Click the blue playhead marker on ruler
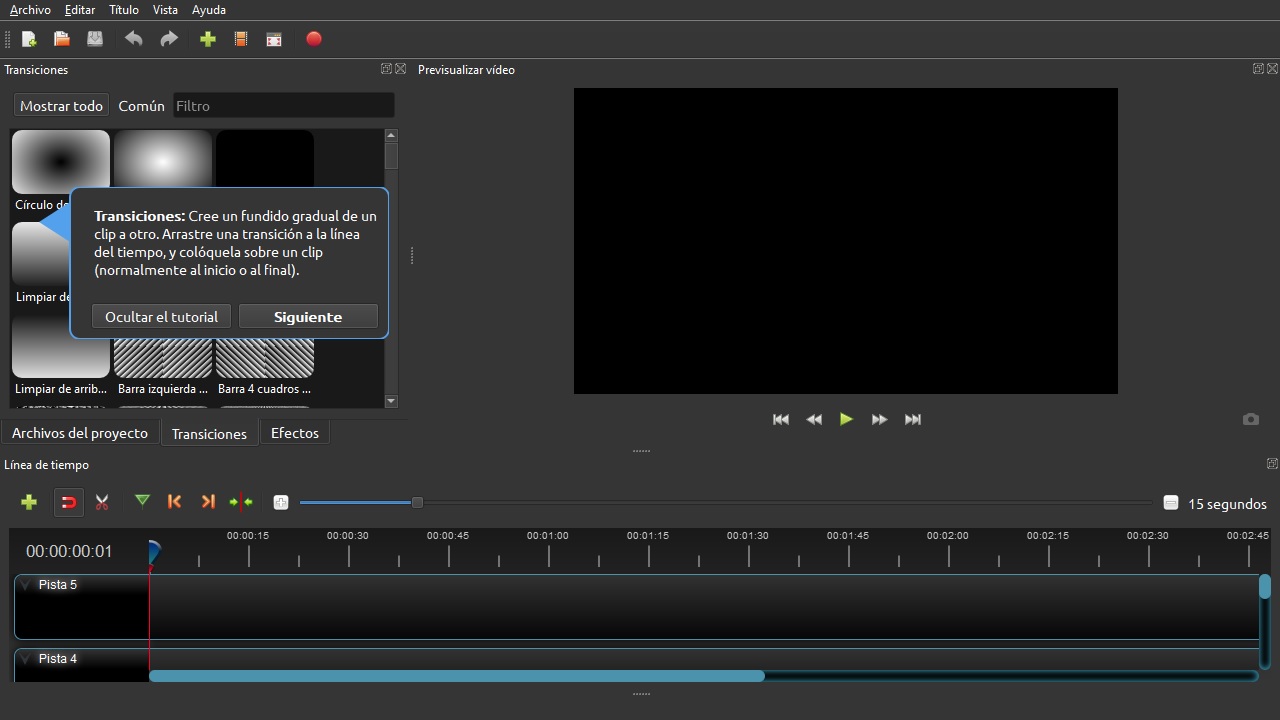The image size is (1280, 720). point(153,551)
